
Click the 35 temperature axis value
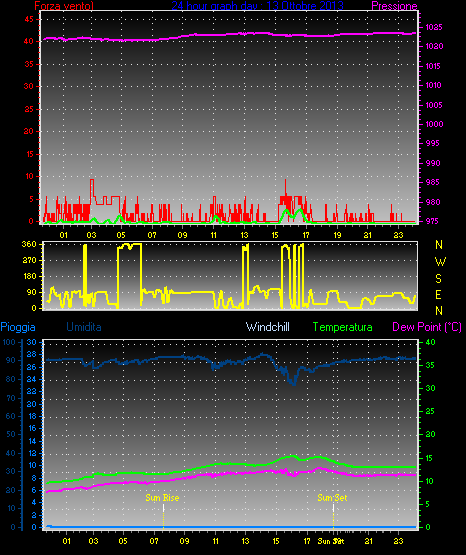(430, 365)
